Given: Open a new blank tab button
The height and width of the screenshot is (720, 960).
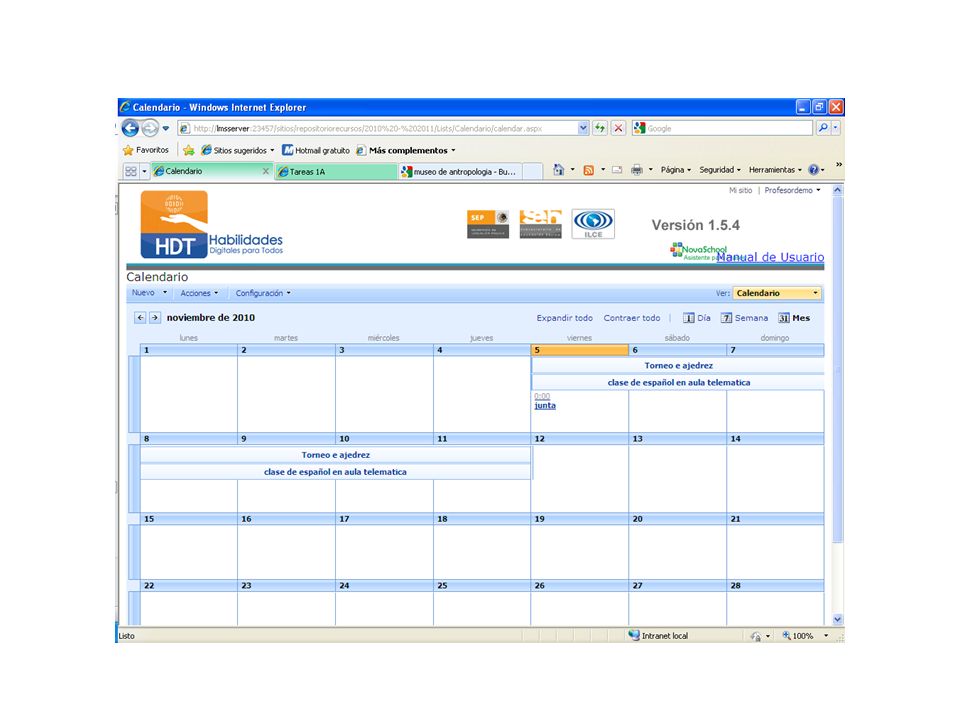Looking at the screenshot, I should [x=533, y=171].
